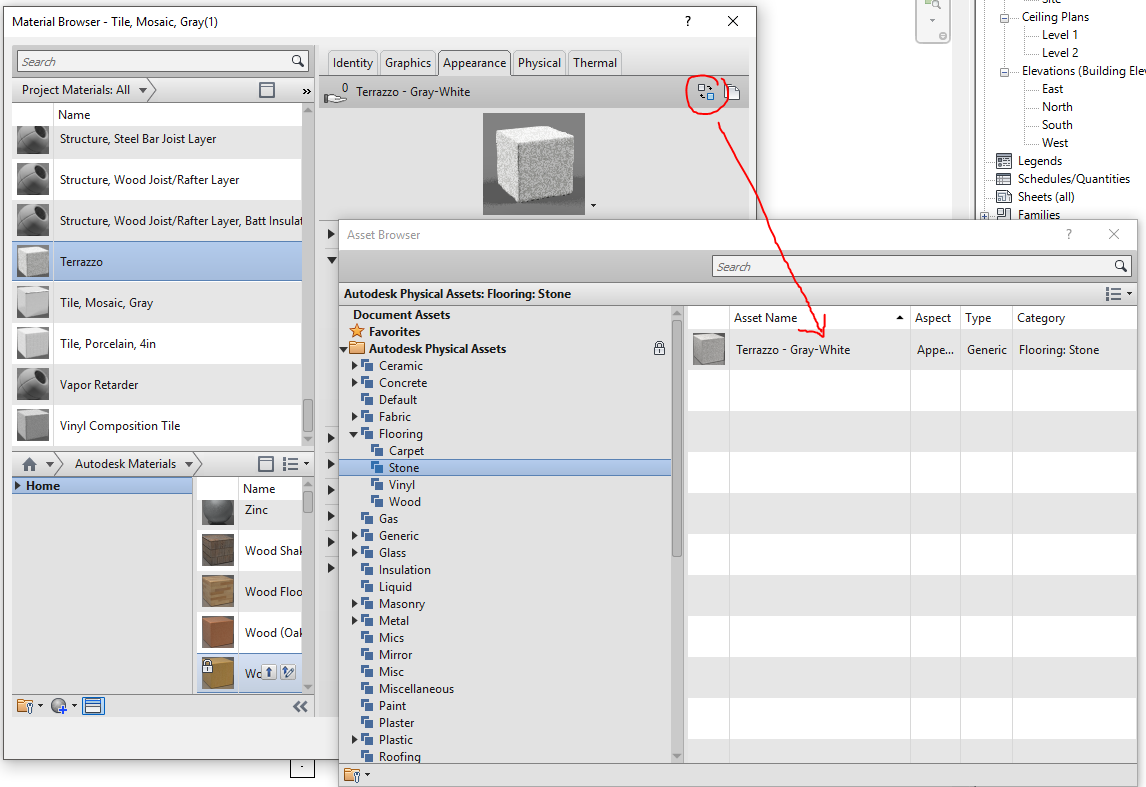Switch to the Identity tab
The height and width of the screenshot is (787, 1146).
click(352, 63)
